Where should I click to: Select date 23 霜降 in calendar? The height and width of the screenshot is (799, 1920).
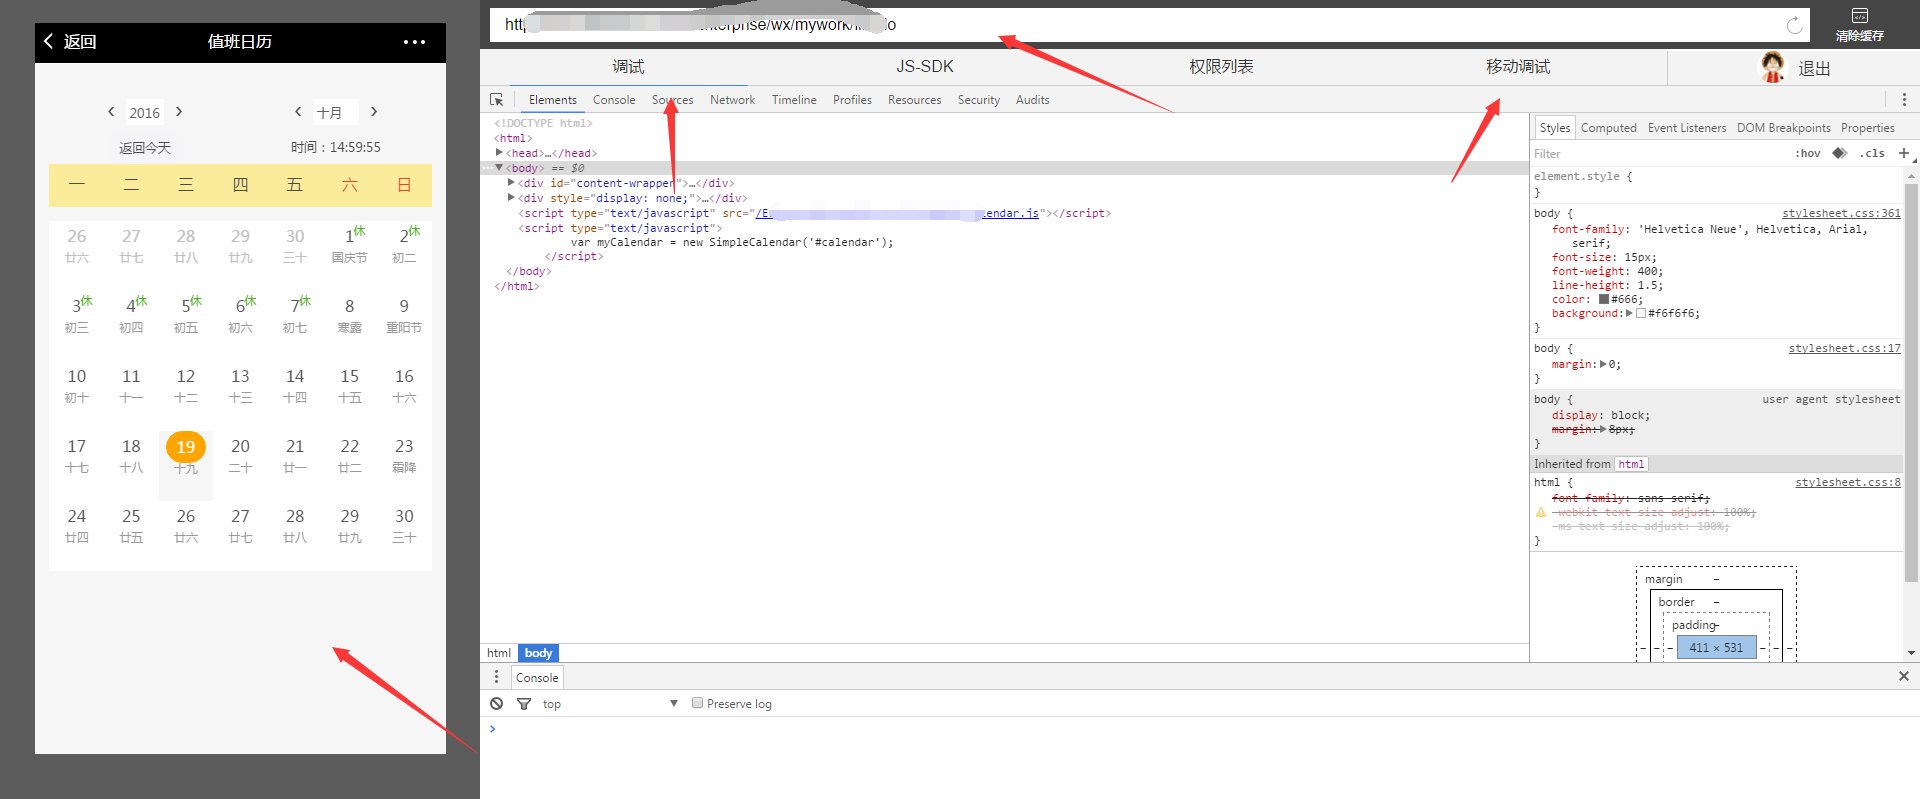point(404,455)
